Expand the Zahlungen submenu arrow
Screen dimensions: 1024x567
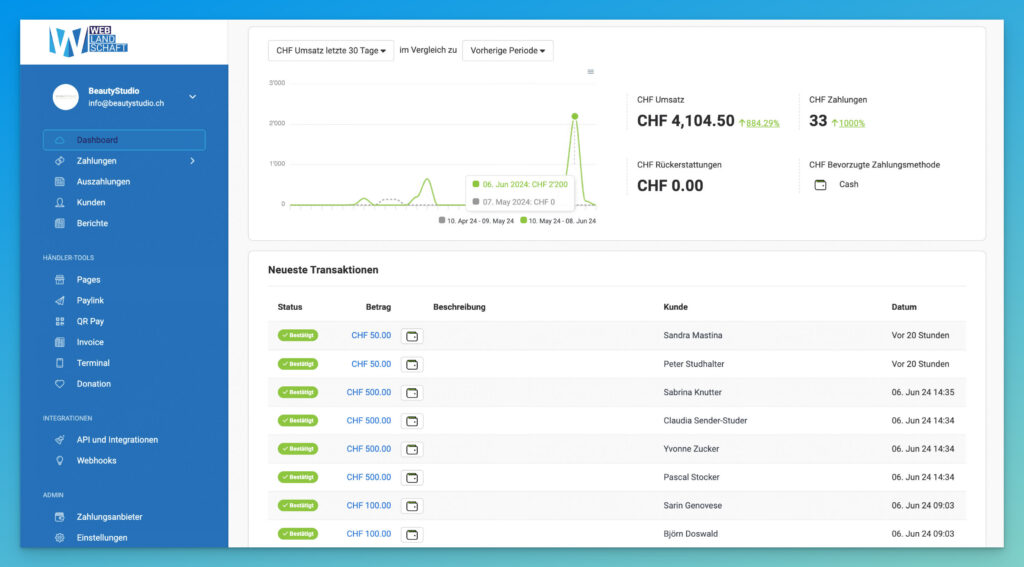(192, 161)
